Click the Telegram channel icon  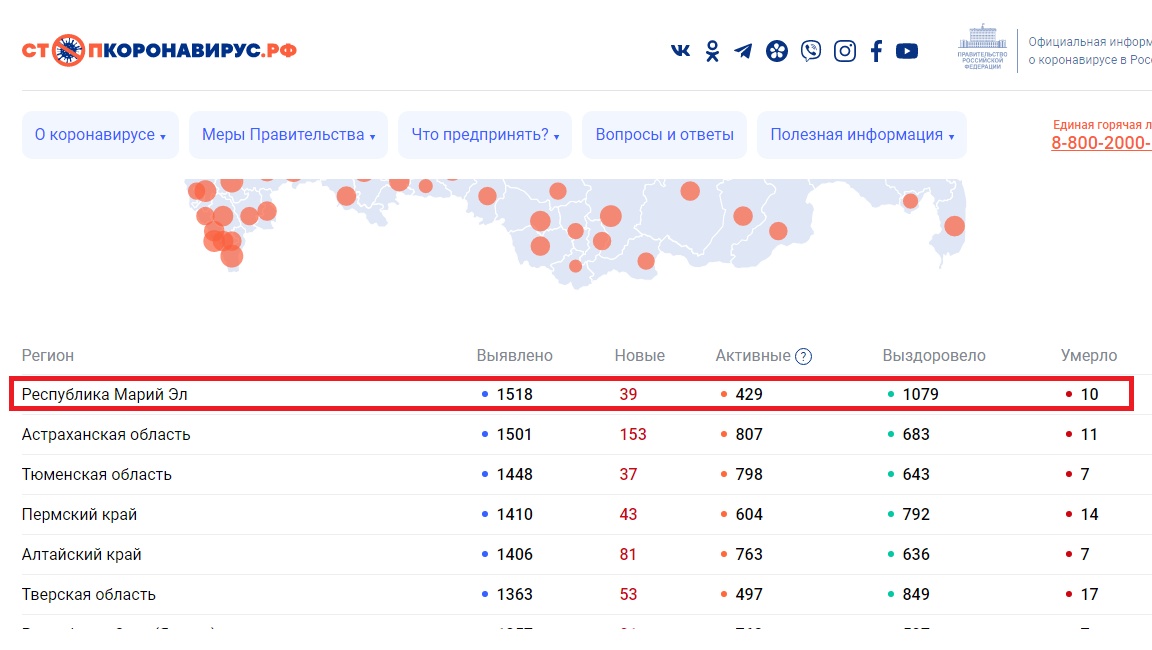[743, 51]
